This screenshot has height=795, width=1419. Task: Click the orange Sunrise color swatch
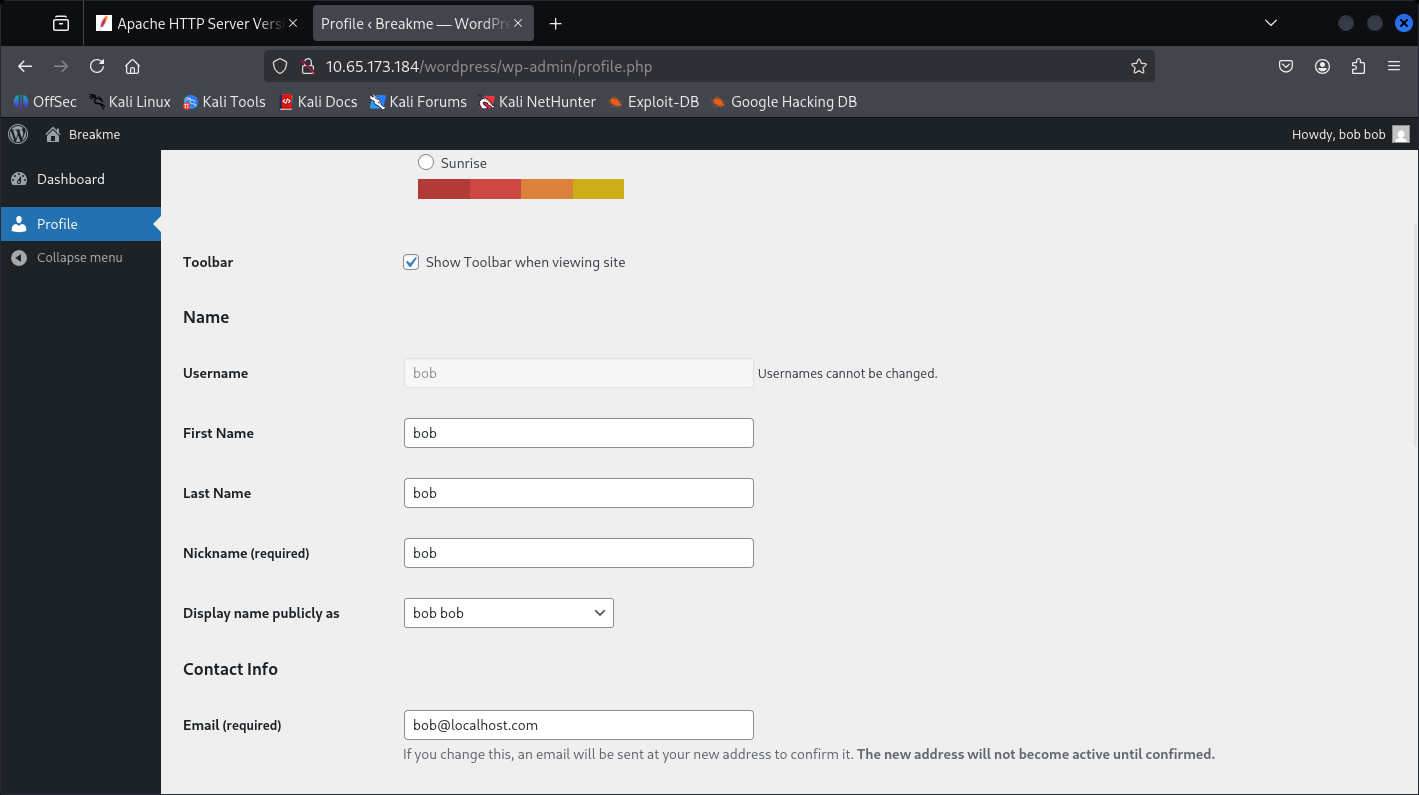point(547,189)
